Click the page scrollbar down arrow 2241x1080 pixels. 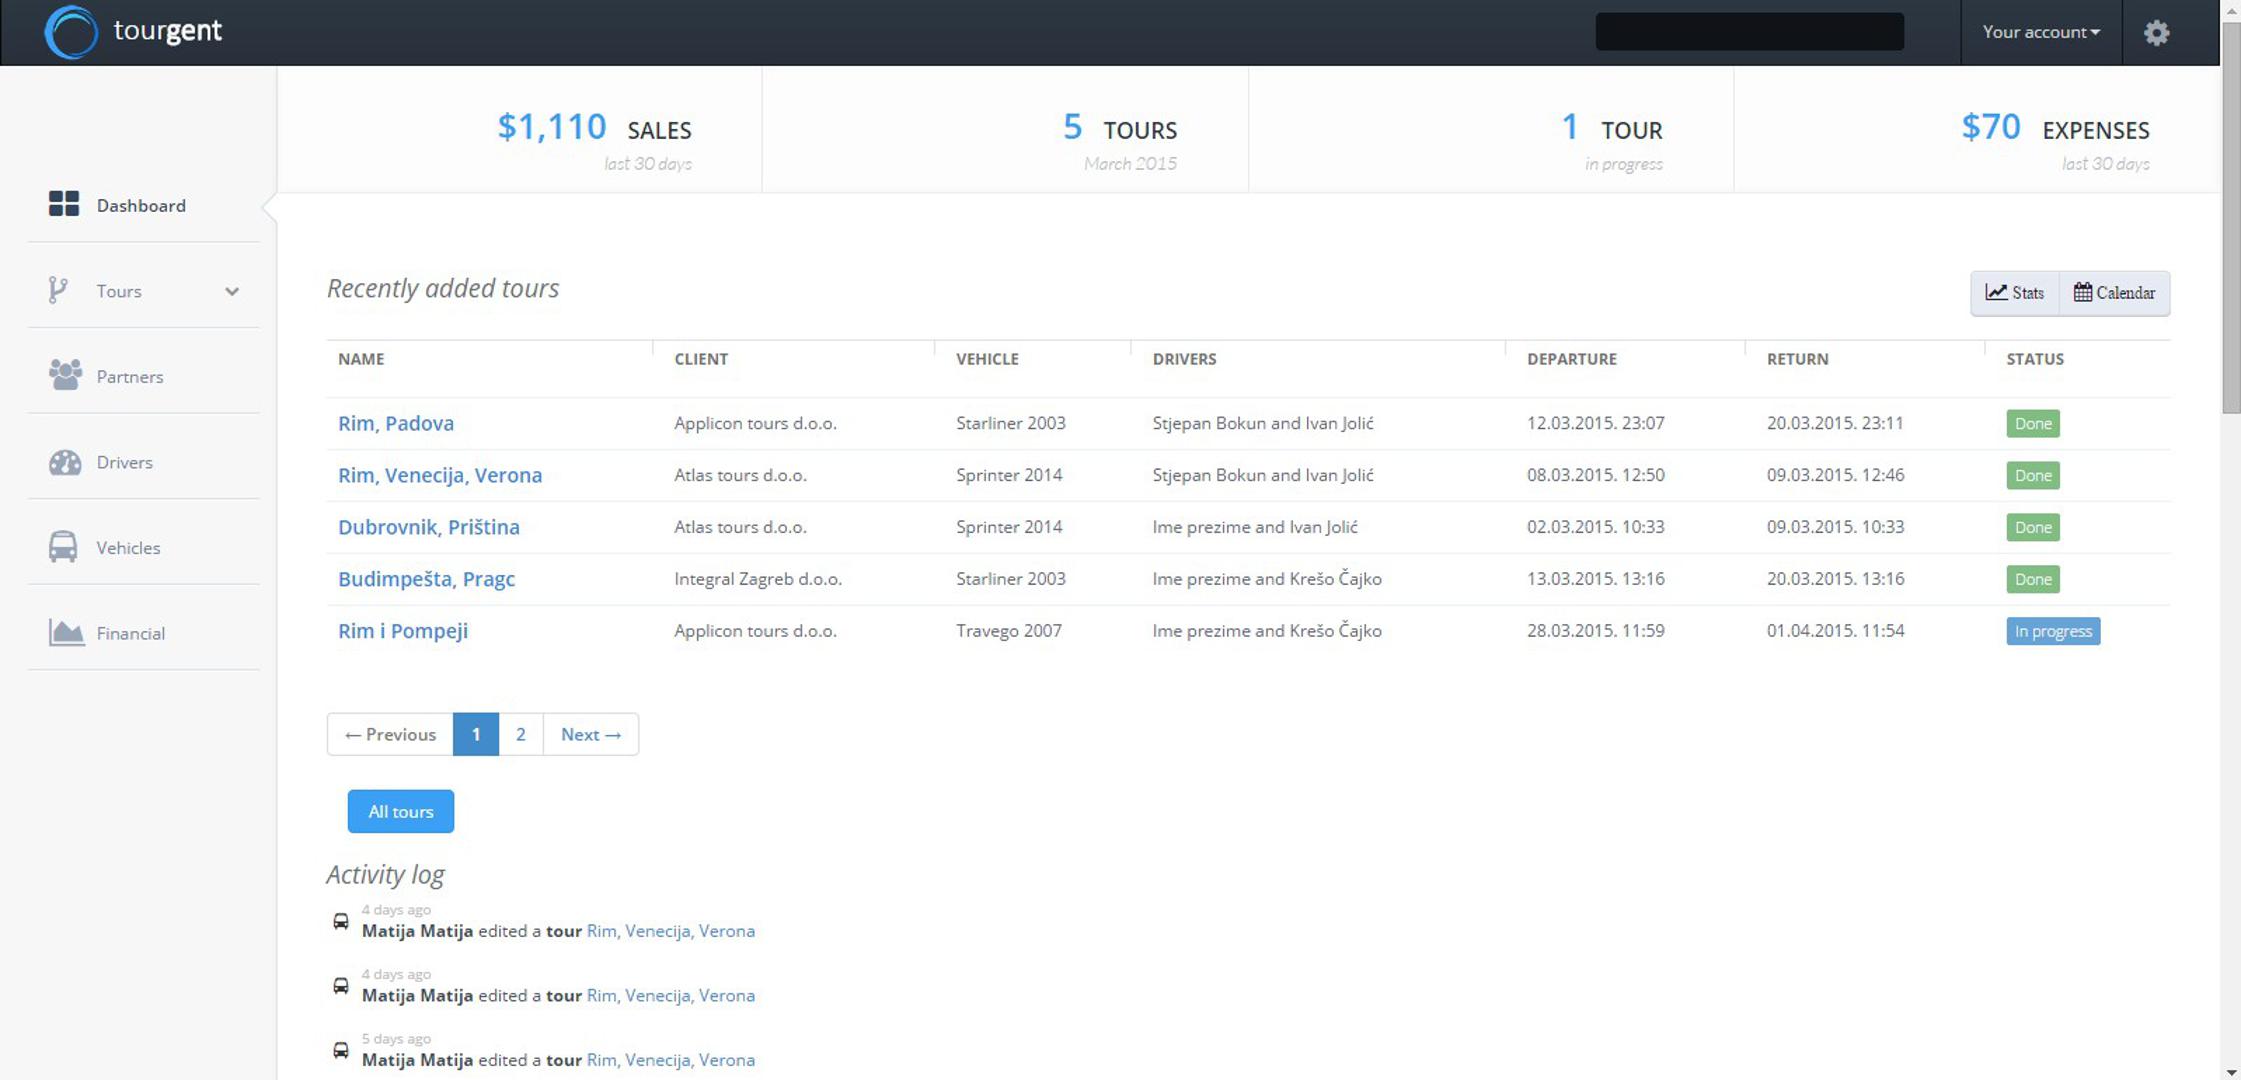2231,1072
